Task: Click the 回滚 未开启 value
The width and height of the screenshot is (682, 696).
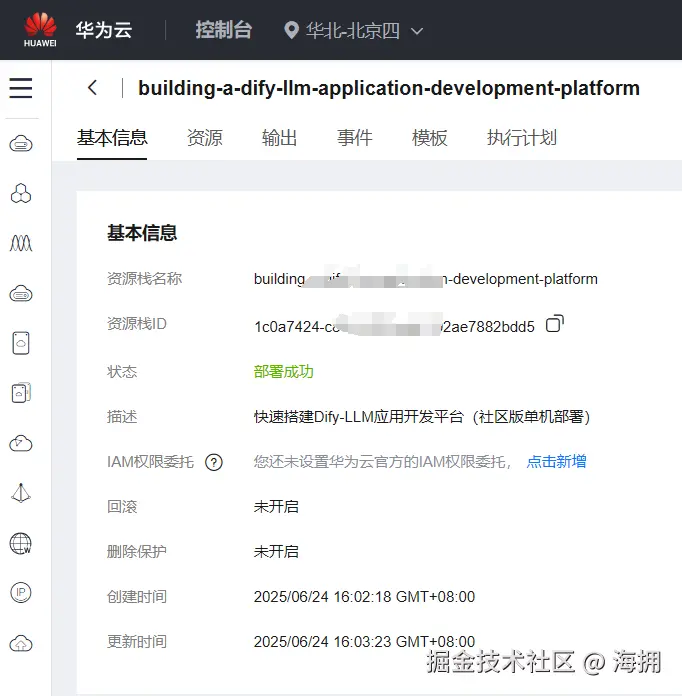Action: click(276, 506)
